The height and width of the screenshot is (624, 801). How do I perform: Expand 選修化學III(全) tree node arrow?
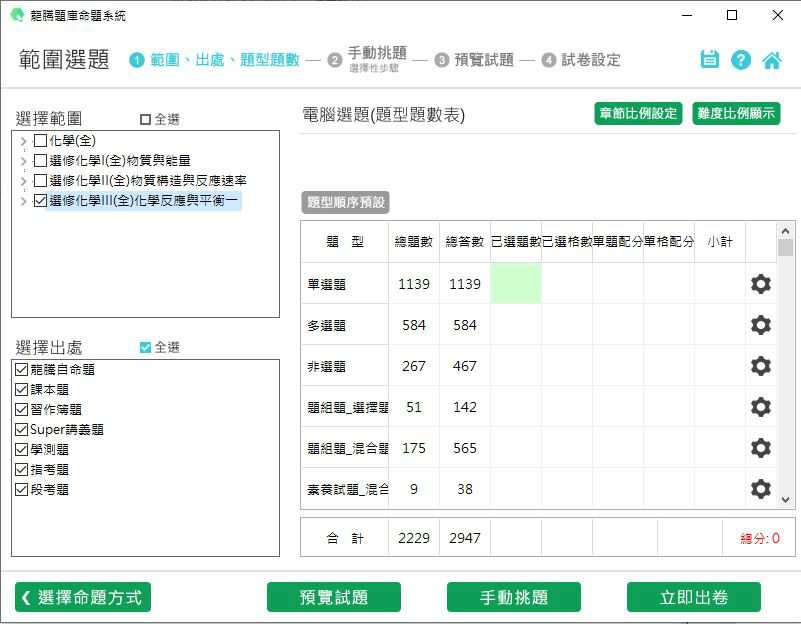(x=23, y=201)
